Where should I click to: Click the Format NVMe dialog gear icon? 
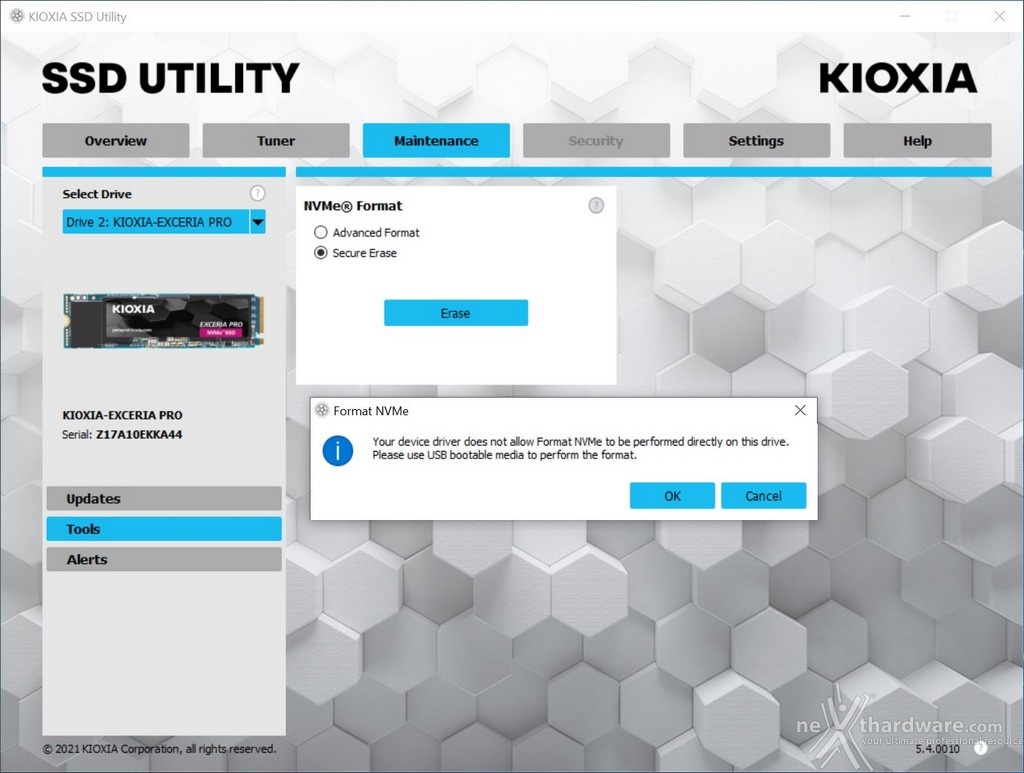[321, 410]
